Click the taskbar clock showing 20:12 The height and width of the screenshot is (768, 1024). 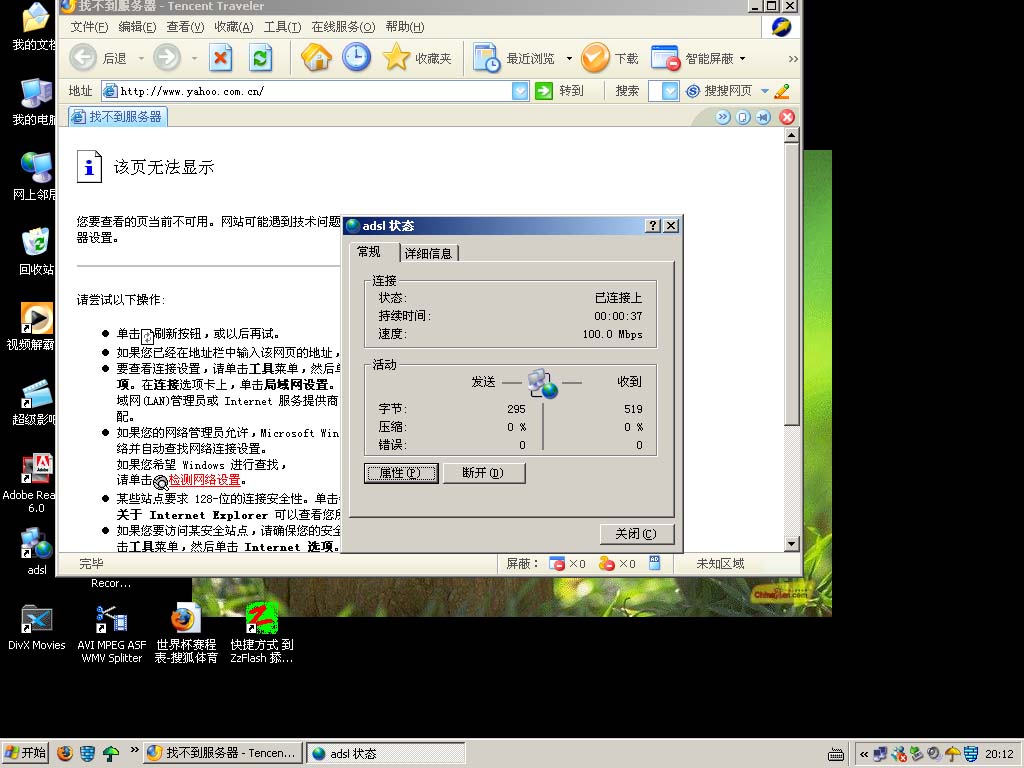tap(999, 754)
